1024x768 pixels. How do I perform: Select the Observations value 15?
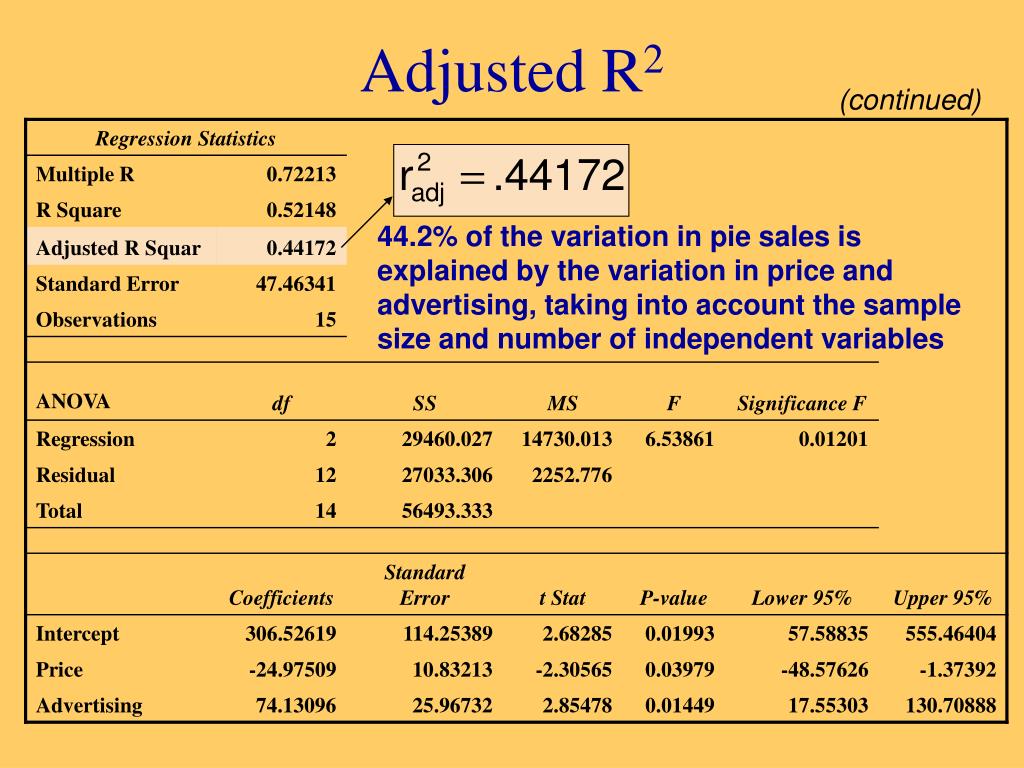coord(326,320)
